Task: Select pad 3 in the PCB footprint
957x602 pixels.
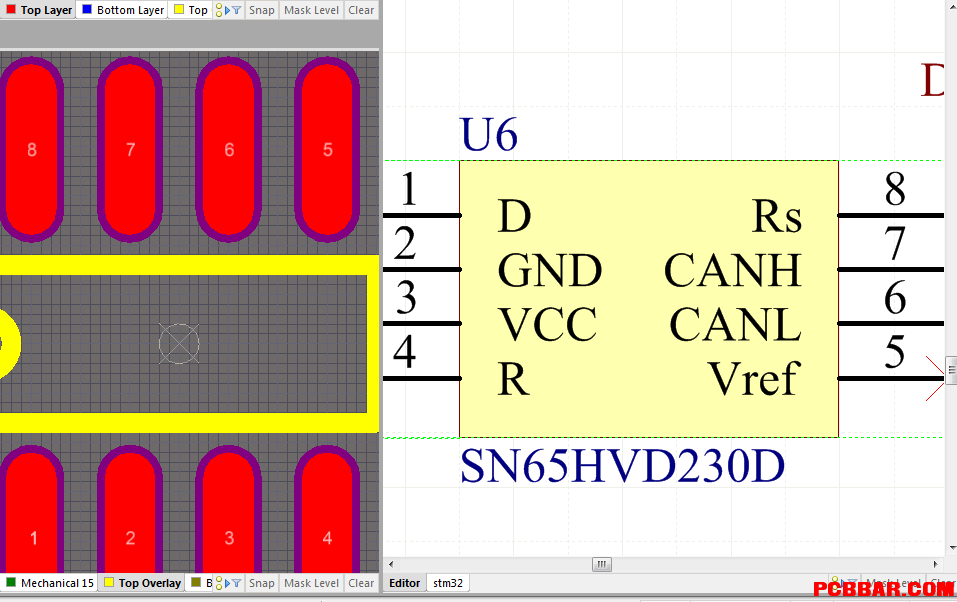Action: click(229, 510)
